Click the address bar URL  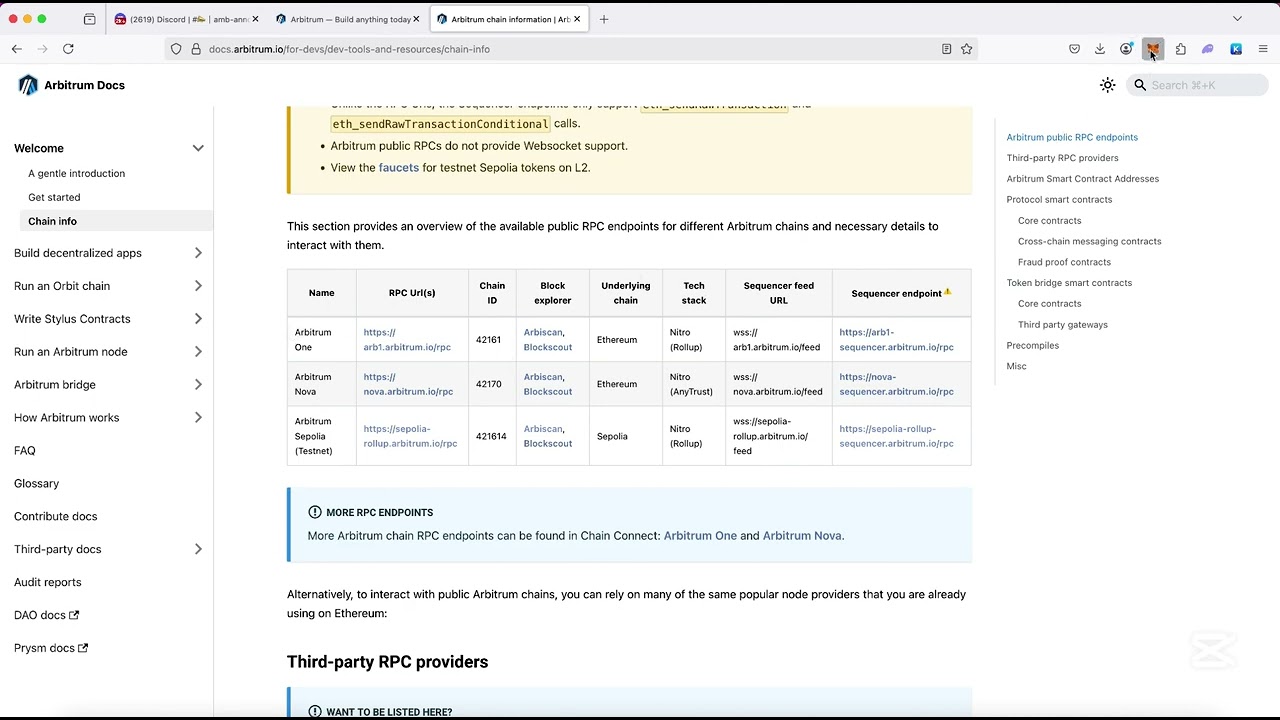pyautogui.click(x=349, y=49)
